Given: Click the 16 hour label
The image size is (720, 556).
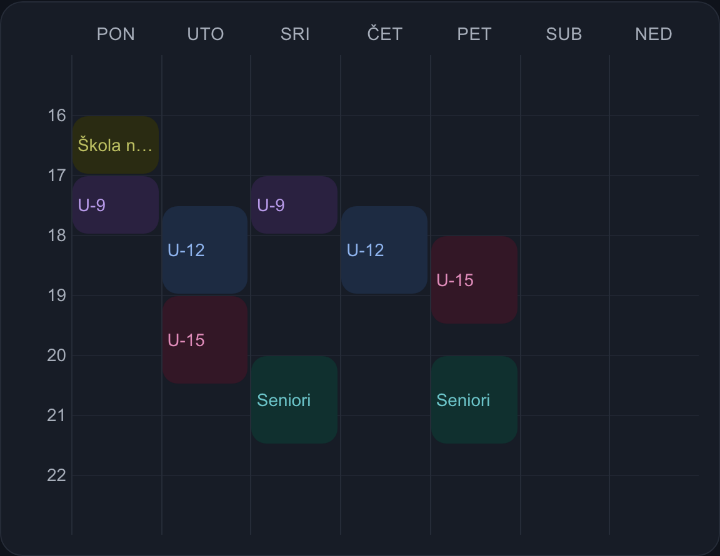Looking at the screenshot, I should click(57, 116).
